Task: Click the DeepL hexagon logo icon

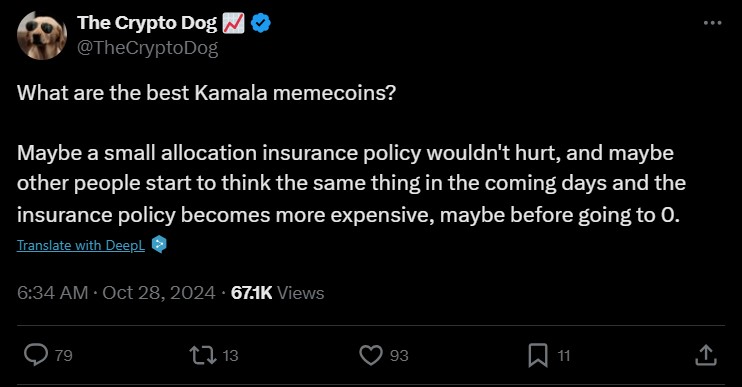Action: [159, 244]
